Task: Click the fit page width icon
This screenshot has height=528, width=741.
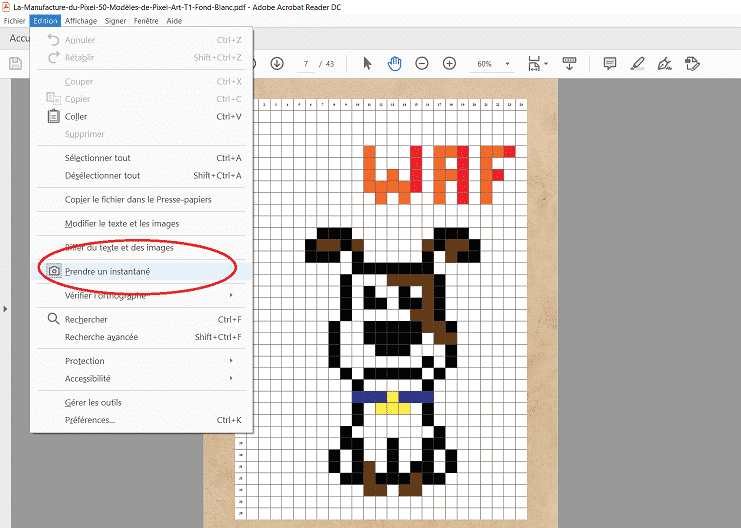Action: [x=534, y=63]
